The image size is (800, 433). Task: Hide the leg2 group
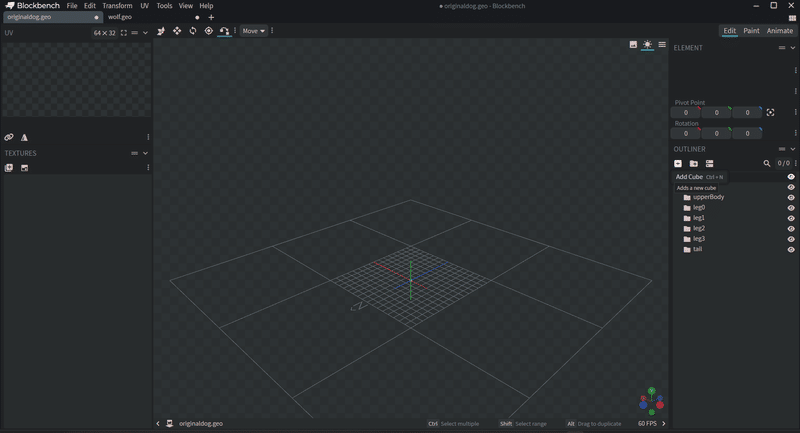[791, 228]
